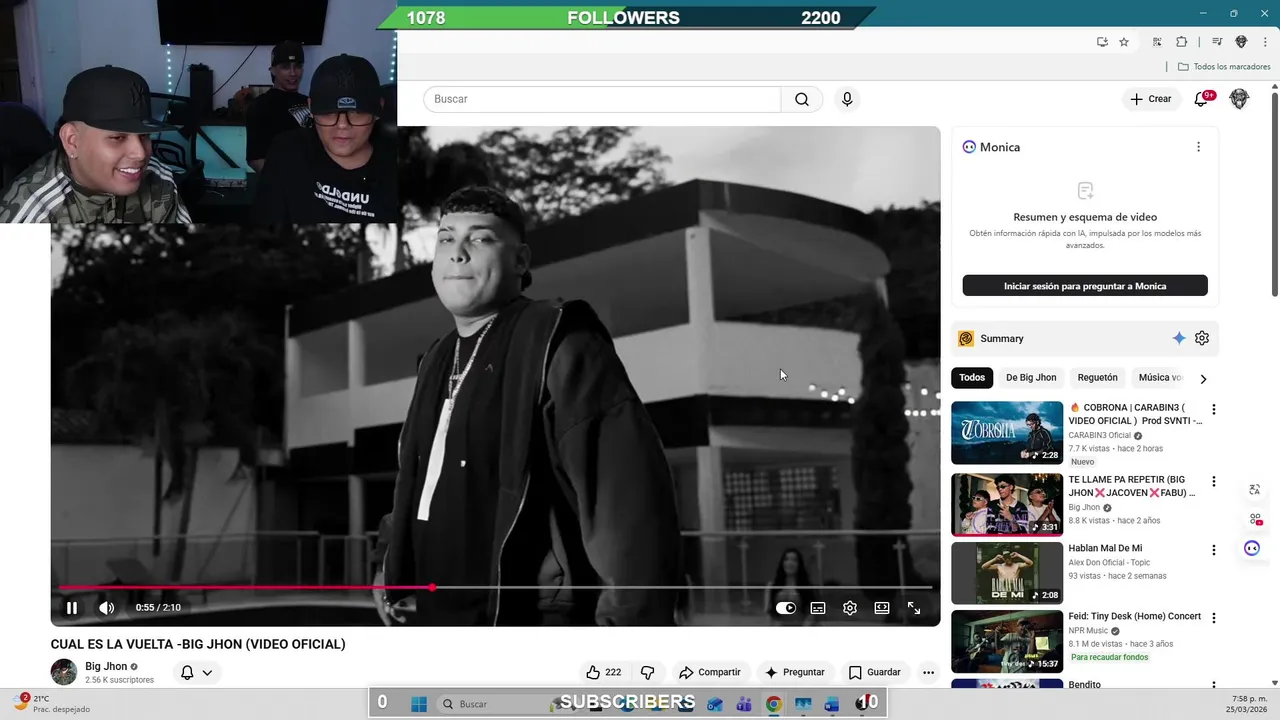Open Hablan Mal De Mi thumbnail
1280x720 pixels.
pyautogui.click(x=1007, y=573)
